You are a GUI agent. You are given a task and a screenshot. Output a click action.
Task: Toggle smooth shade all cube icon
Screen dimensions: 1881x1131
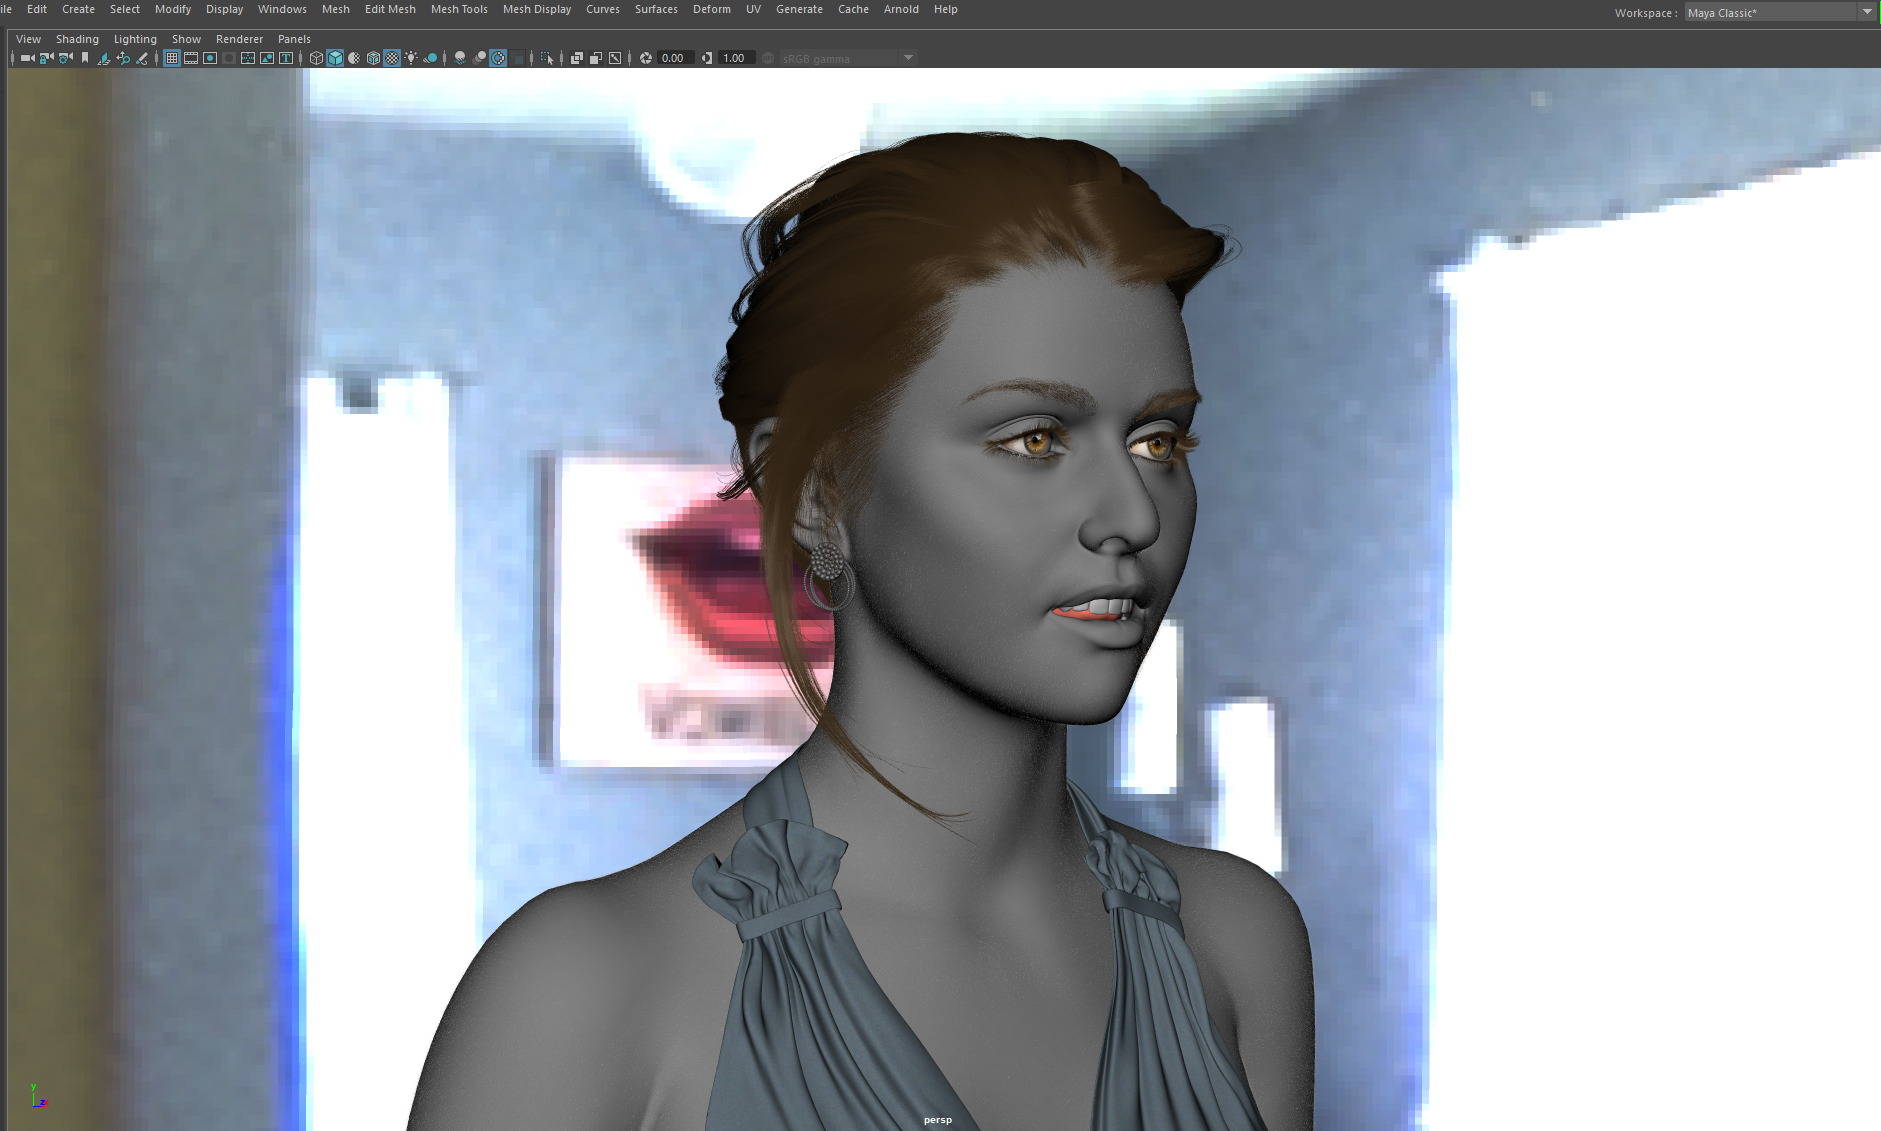pyautogui.click(x=335, y=58)
